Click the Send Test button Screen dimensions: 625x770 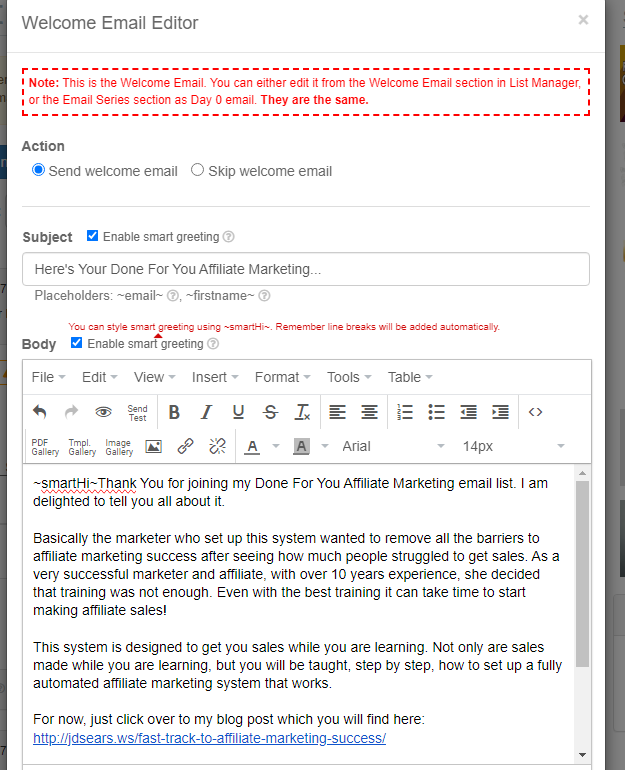(x=137, y=412)
